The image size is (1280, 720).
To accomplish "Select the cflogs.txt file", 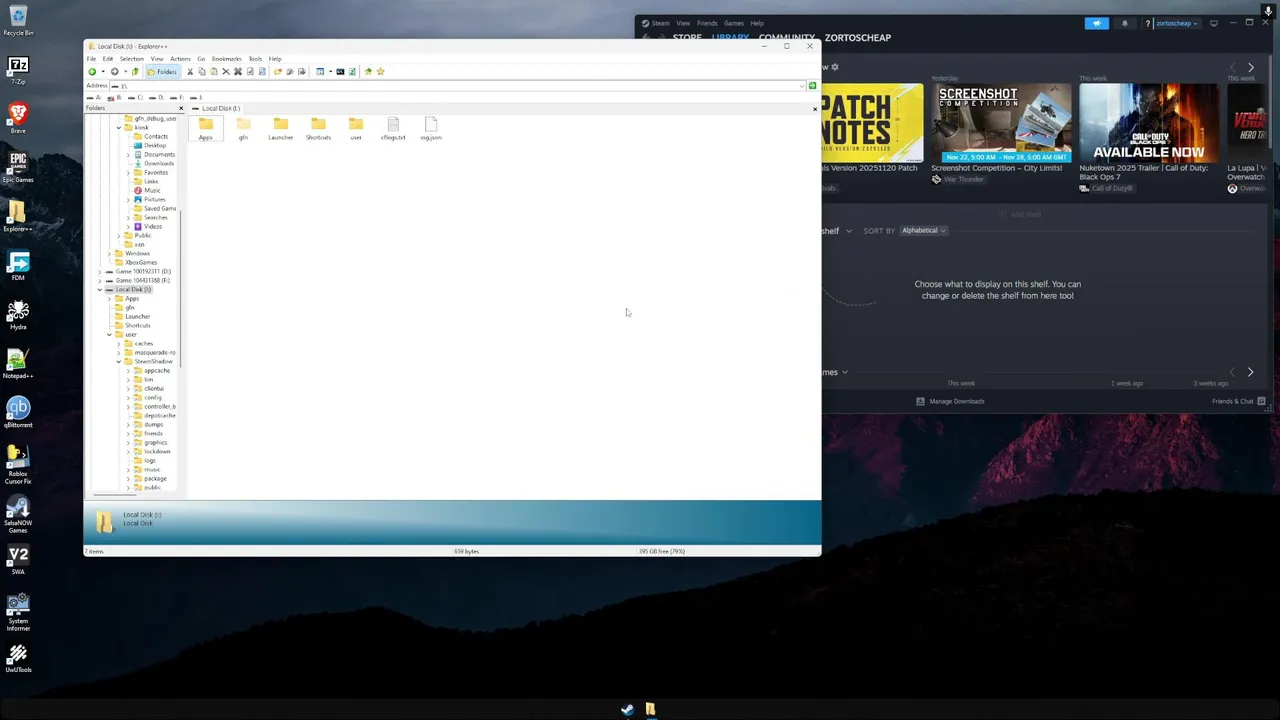I will (393, 128).
